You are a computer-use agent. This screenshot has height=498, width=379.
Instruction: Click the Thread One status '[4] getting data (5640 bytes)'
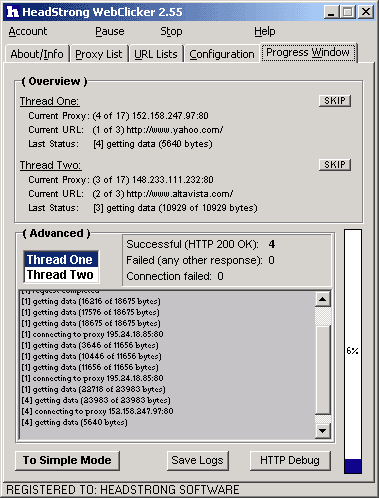(x=153, y=144)
